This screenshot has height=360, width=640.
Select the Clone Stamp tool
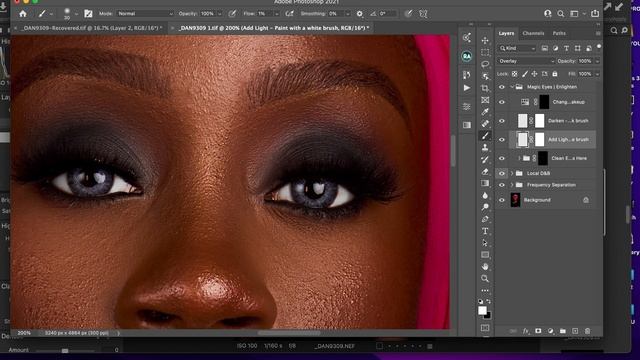pyautogui.click(x=485, y=148)
